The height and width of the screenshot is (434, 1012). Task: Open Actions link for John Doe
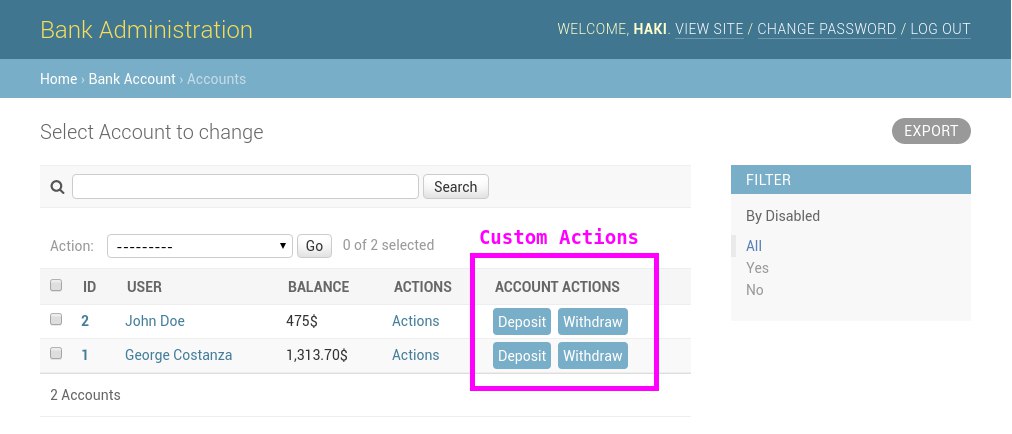pyautogui.click(x=416, y=321)
